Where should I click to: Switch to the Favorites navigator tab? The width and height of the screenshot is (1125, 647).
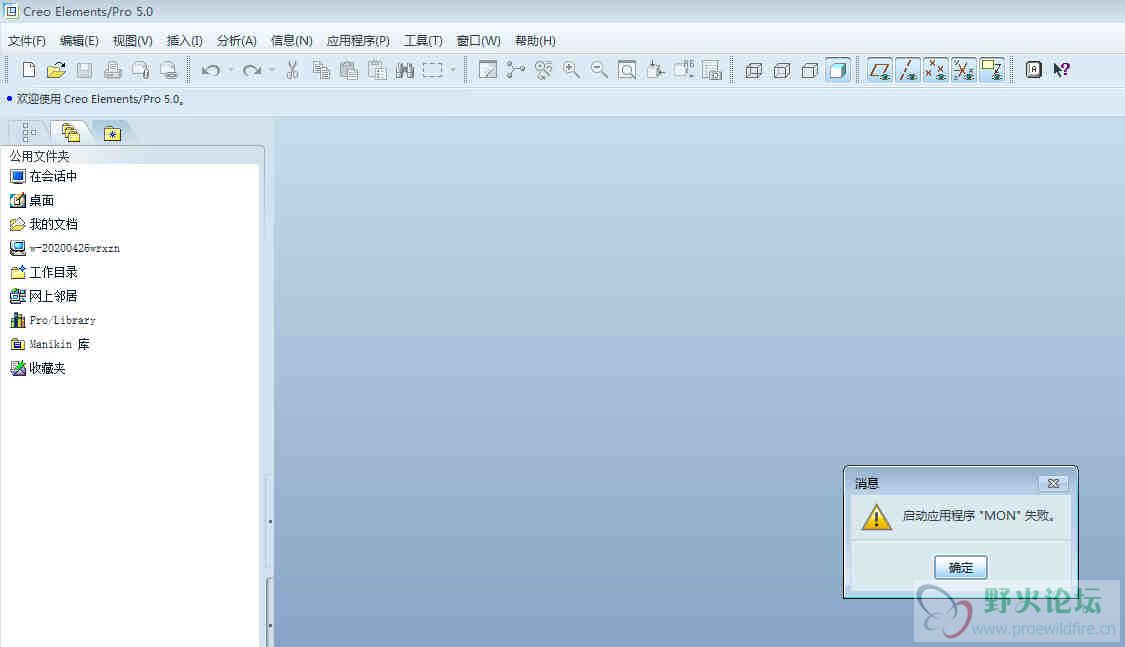coord(112,133)
